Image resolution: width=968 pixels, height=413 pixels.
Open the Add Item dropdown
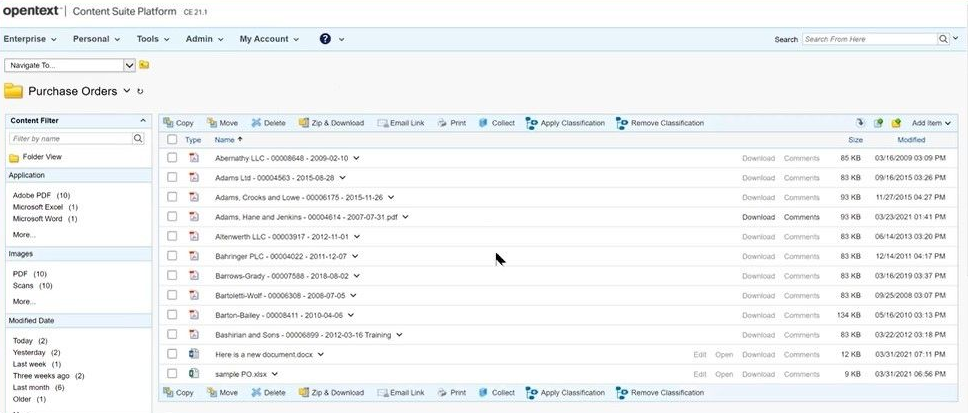931,123
